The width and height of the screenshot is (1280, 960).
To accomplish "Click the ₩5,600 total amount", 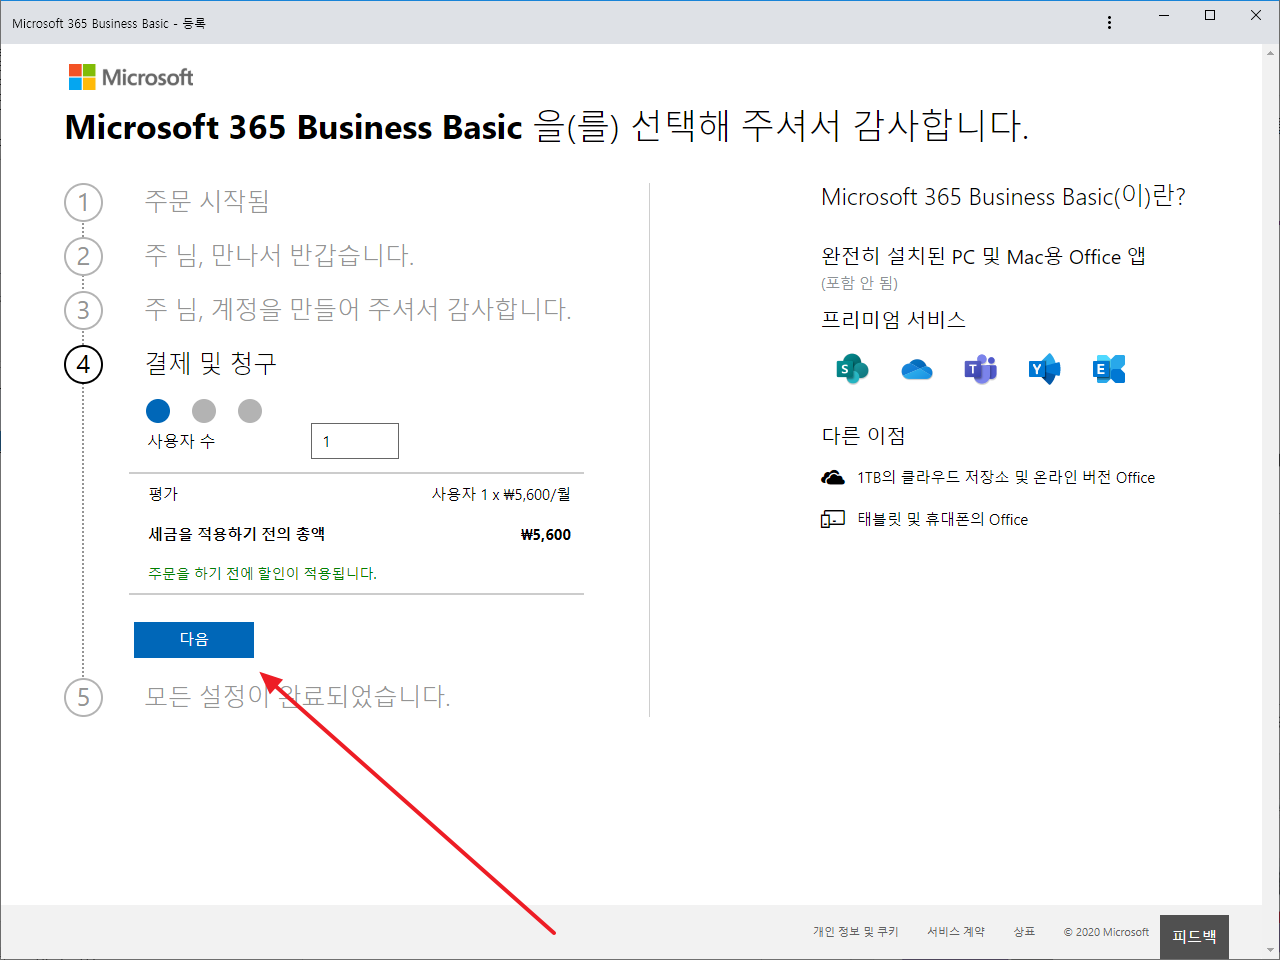I will coord(546,535).
